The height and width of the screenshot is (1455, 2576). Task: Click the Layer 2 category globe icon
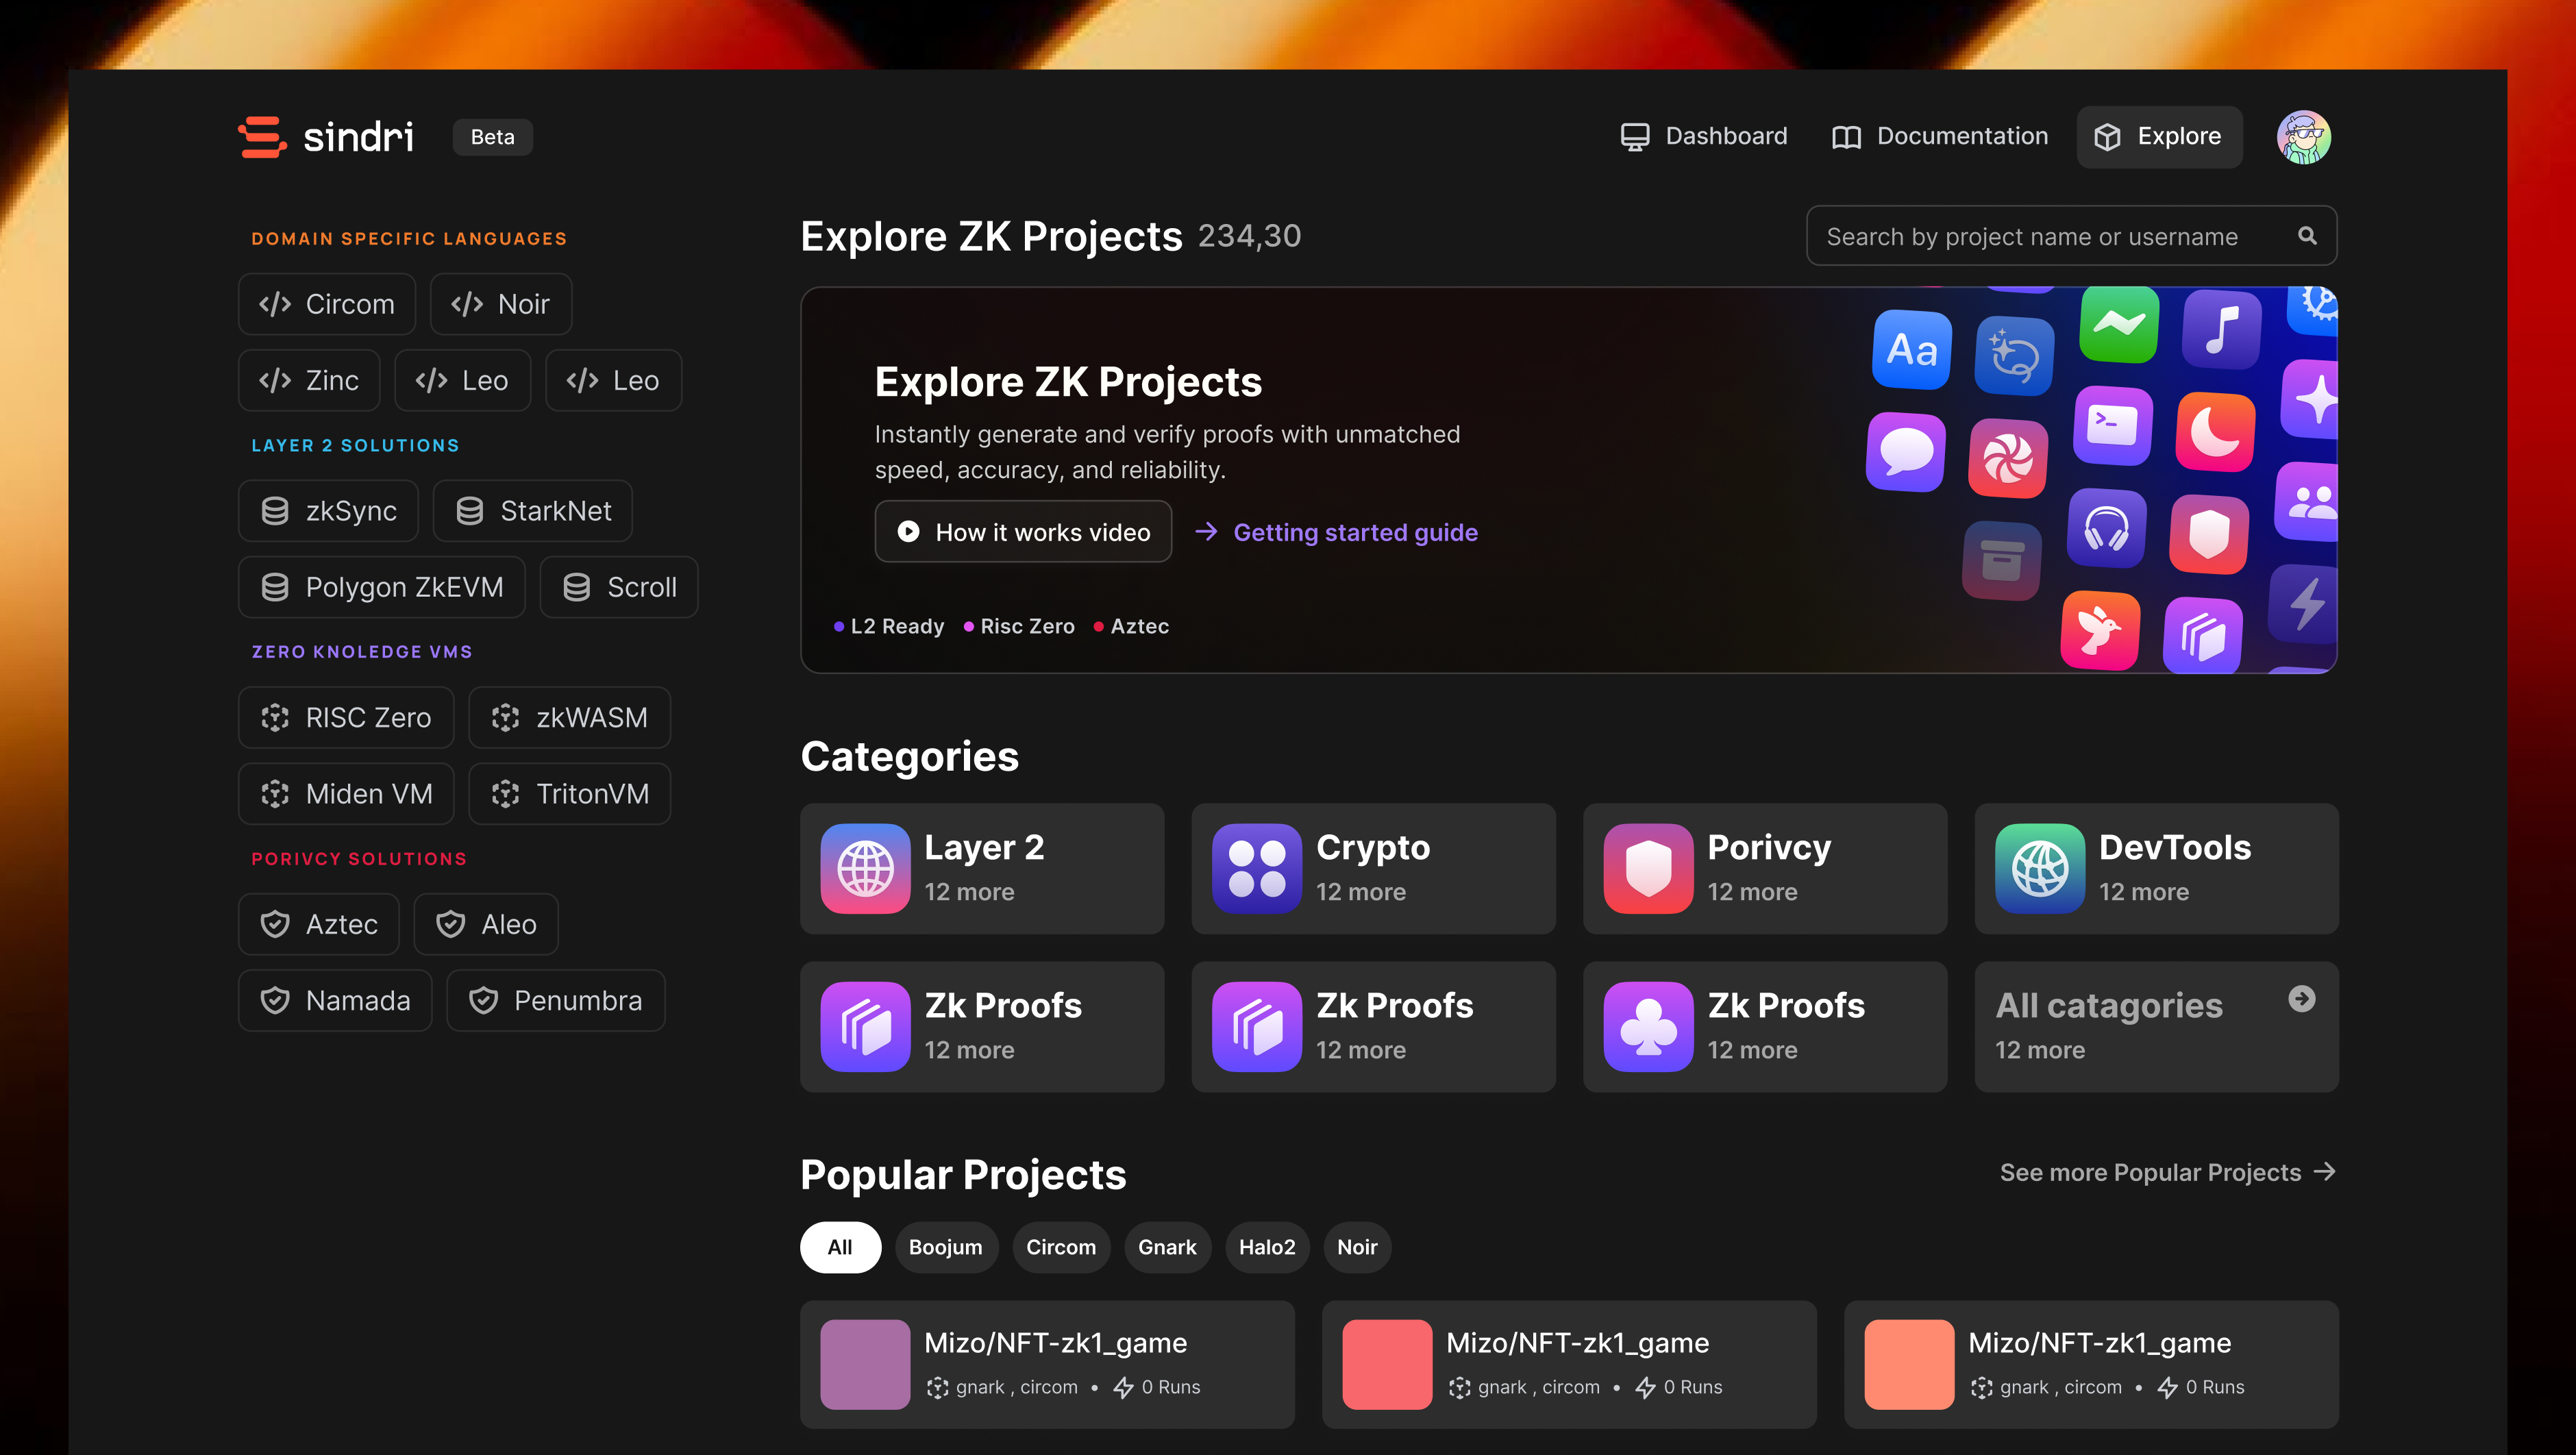click(x=865, y=868)
